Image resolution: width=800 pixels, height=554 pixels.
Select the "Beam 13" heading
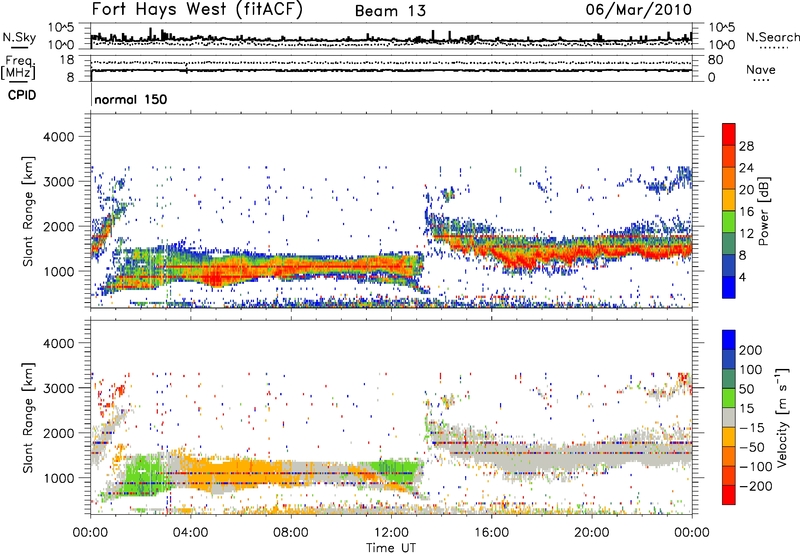tap(390, 11)
